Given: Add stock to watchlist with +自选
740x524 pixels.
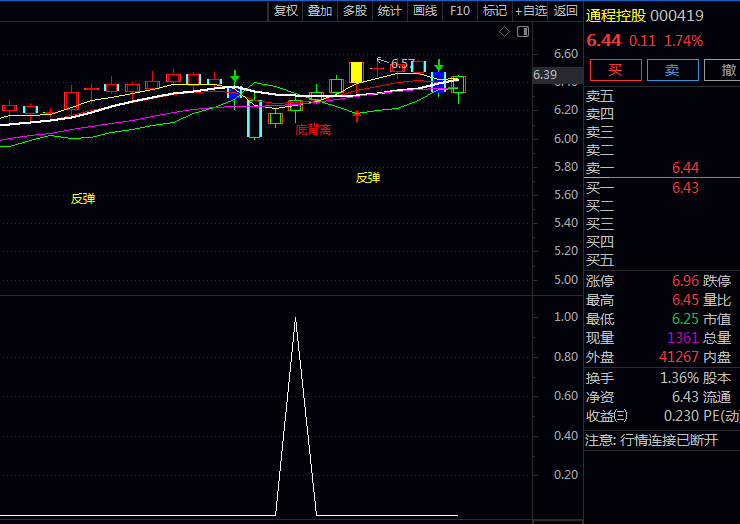Looking at the screenshot, I should pyautogui.click(x=531, y=11).
